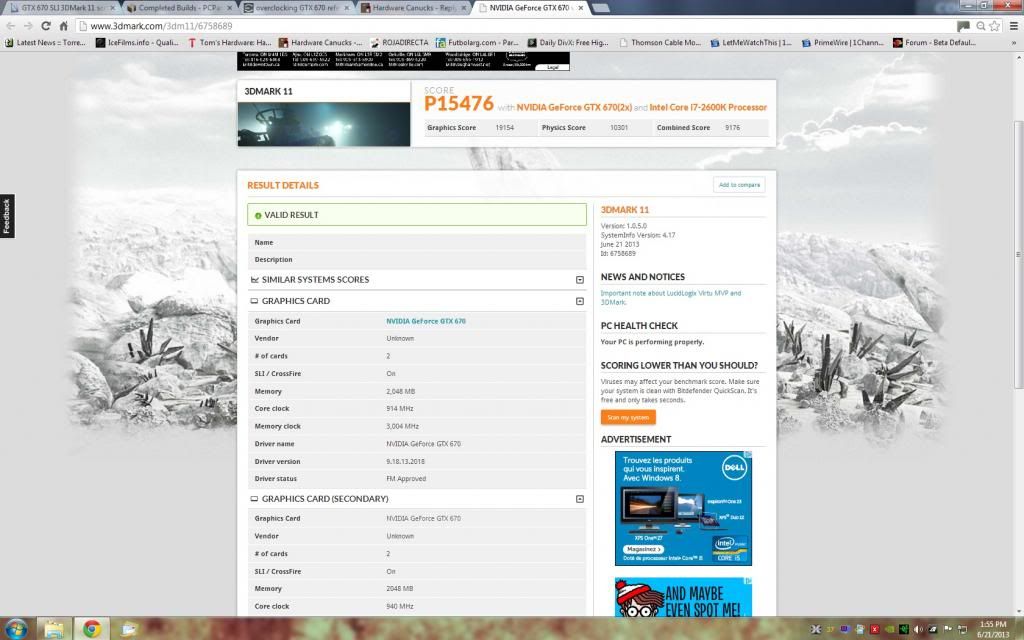
Task: Bookmark this page with the star icon
Action: click(x=995, y=26)
